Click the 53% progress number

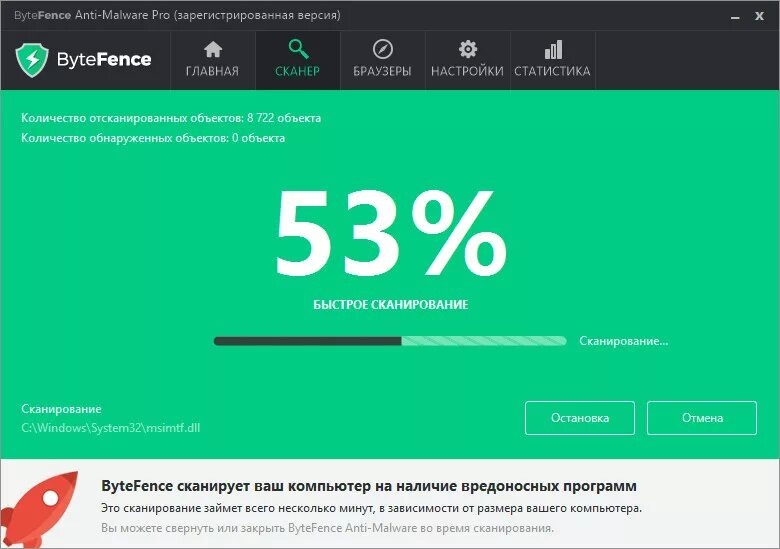pos(391,233)
